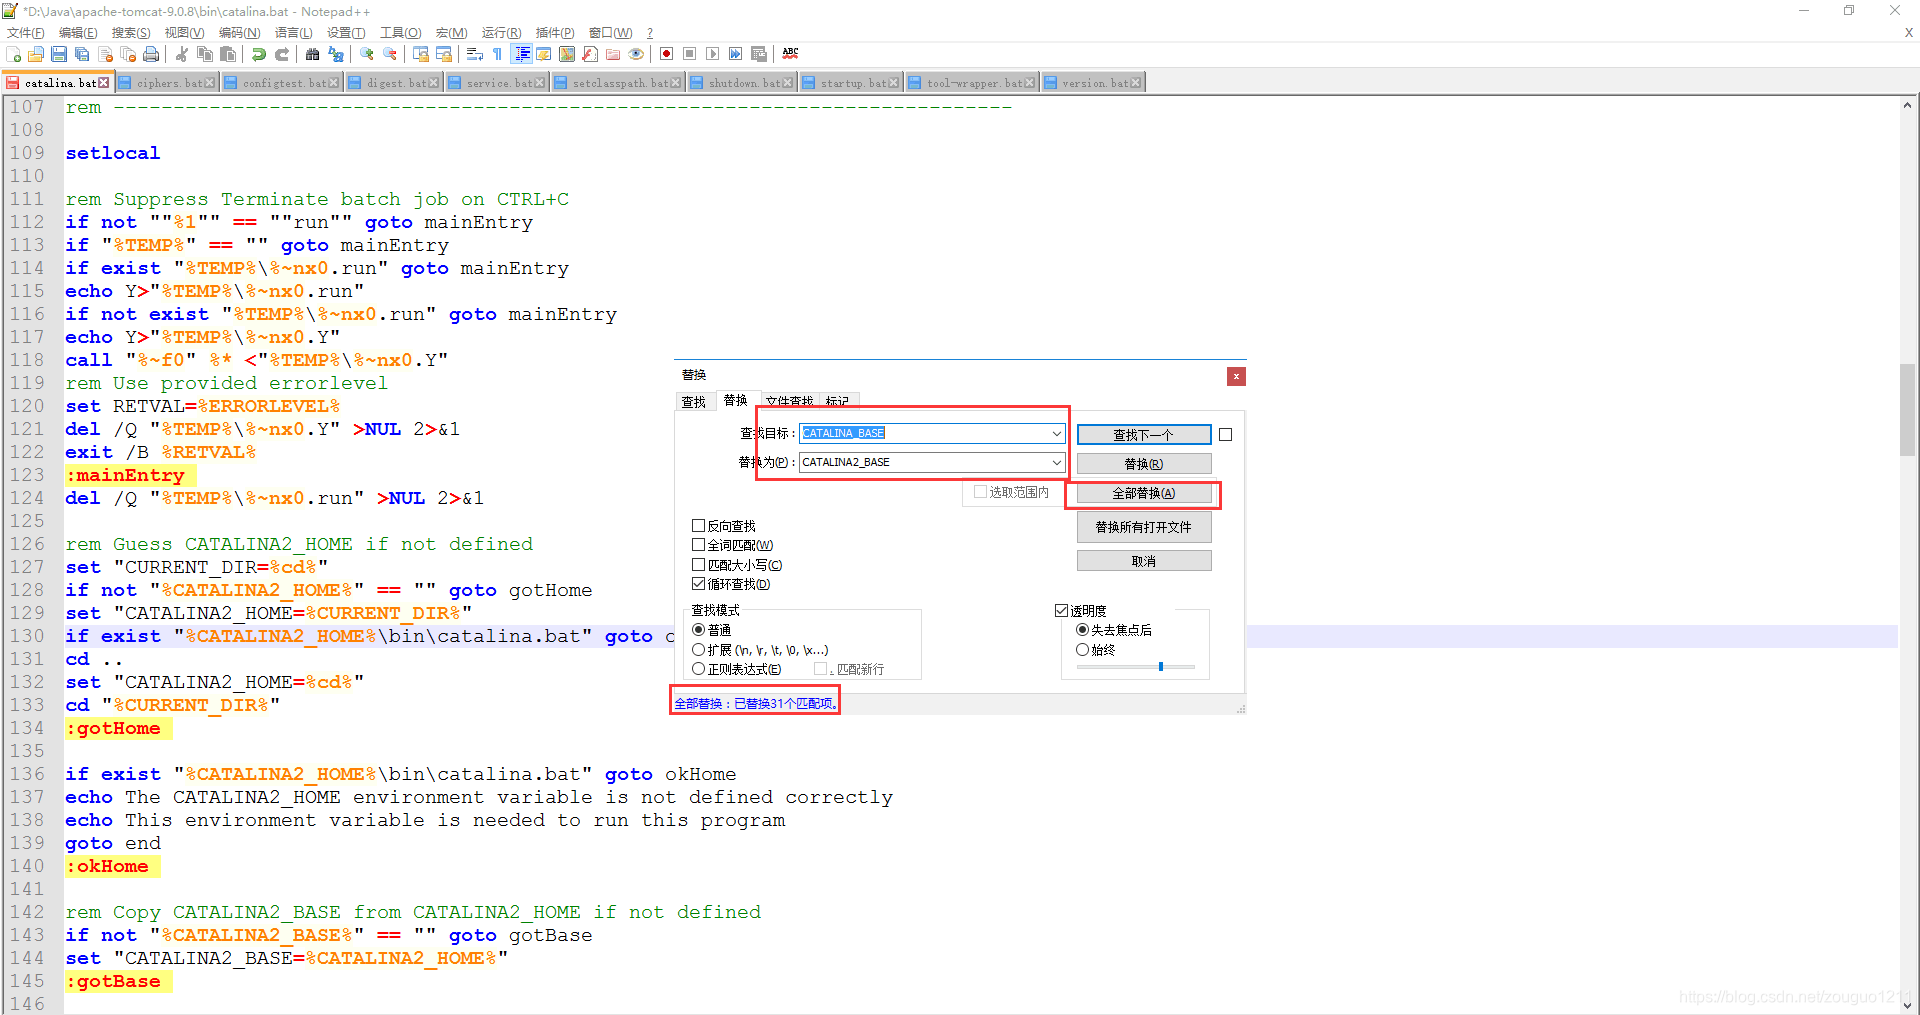Open a file using the folder icon
The image size is (1920, 1015).
point(36,54)
